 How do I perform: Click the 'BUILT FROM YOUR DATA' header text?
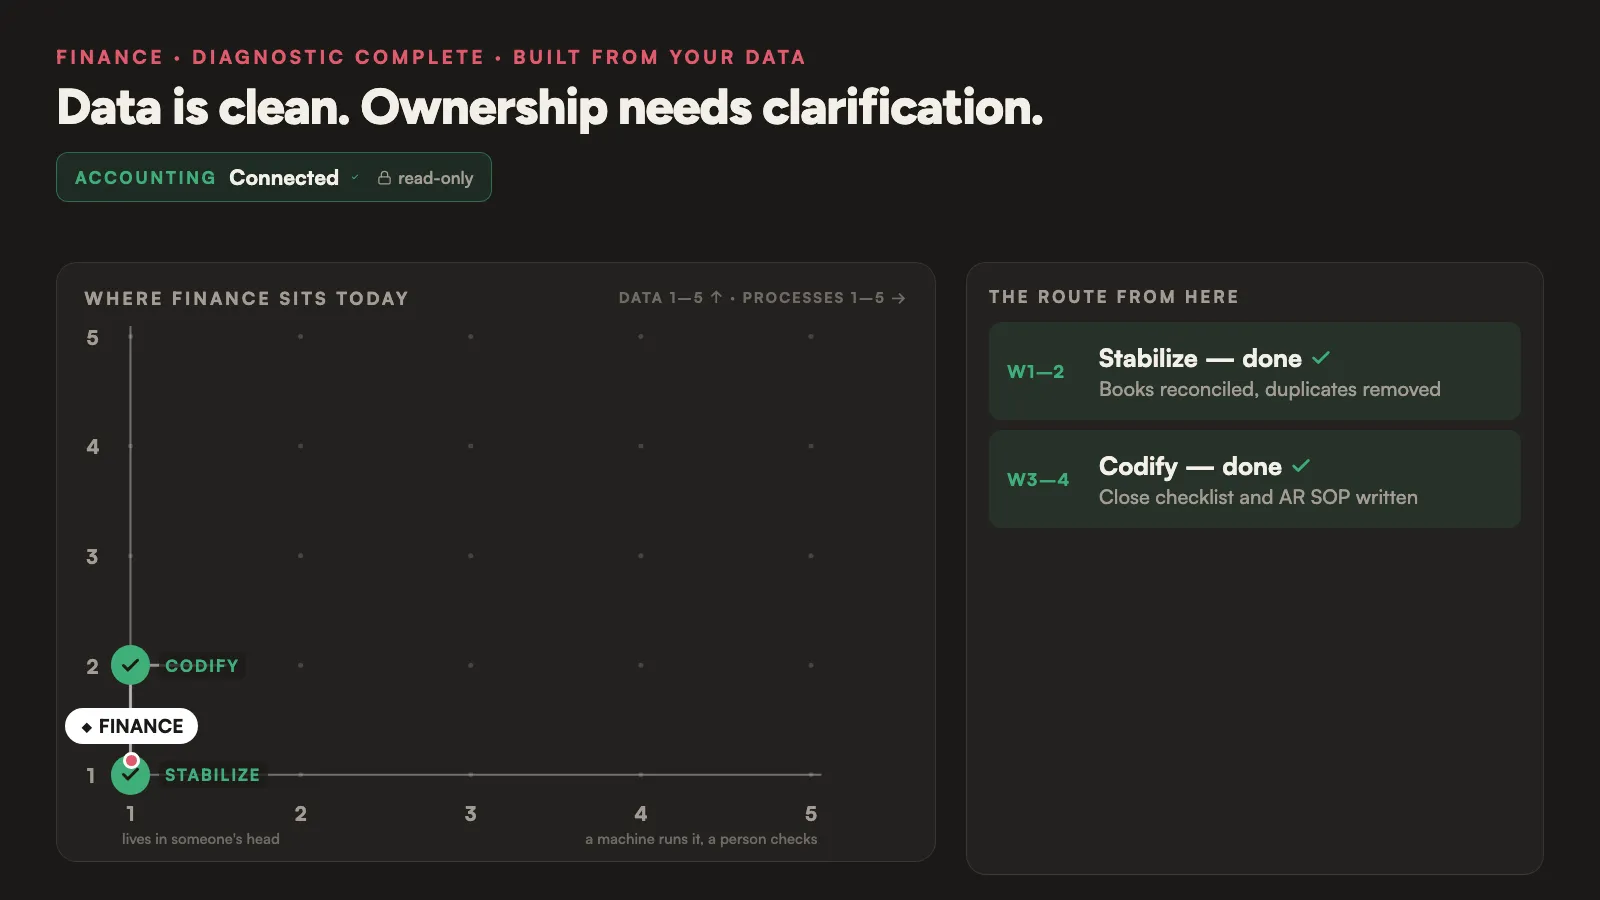(659, 57)
